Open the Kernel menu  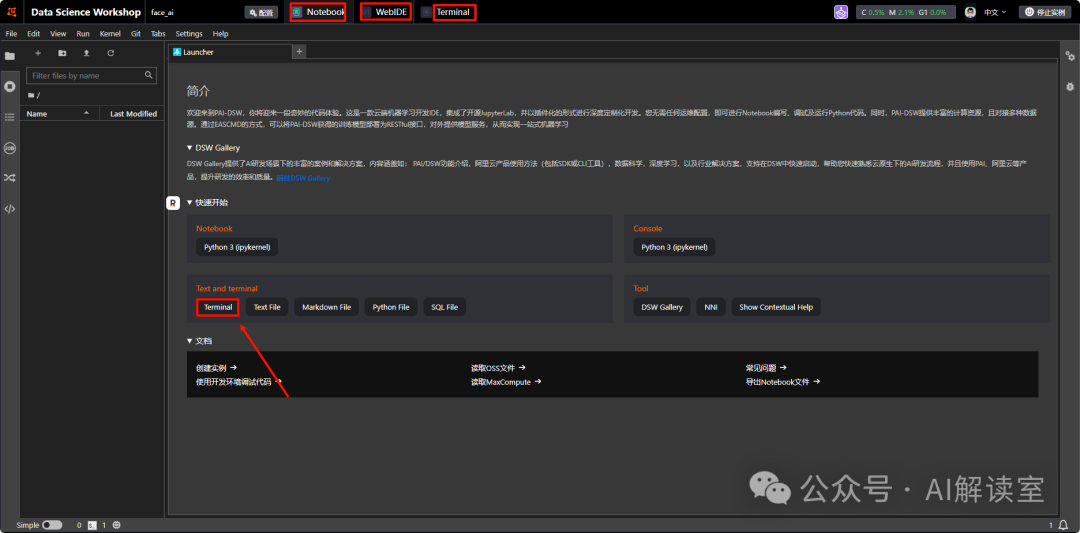pos(110,34)
